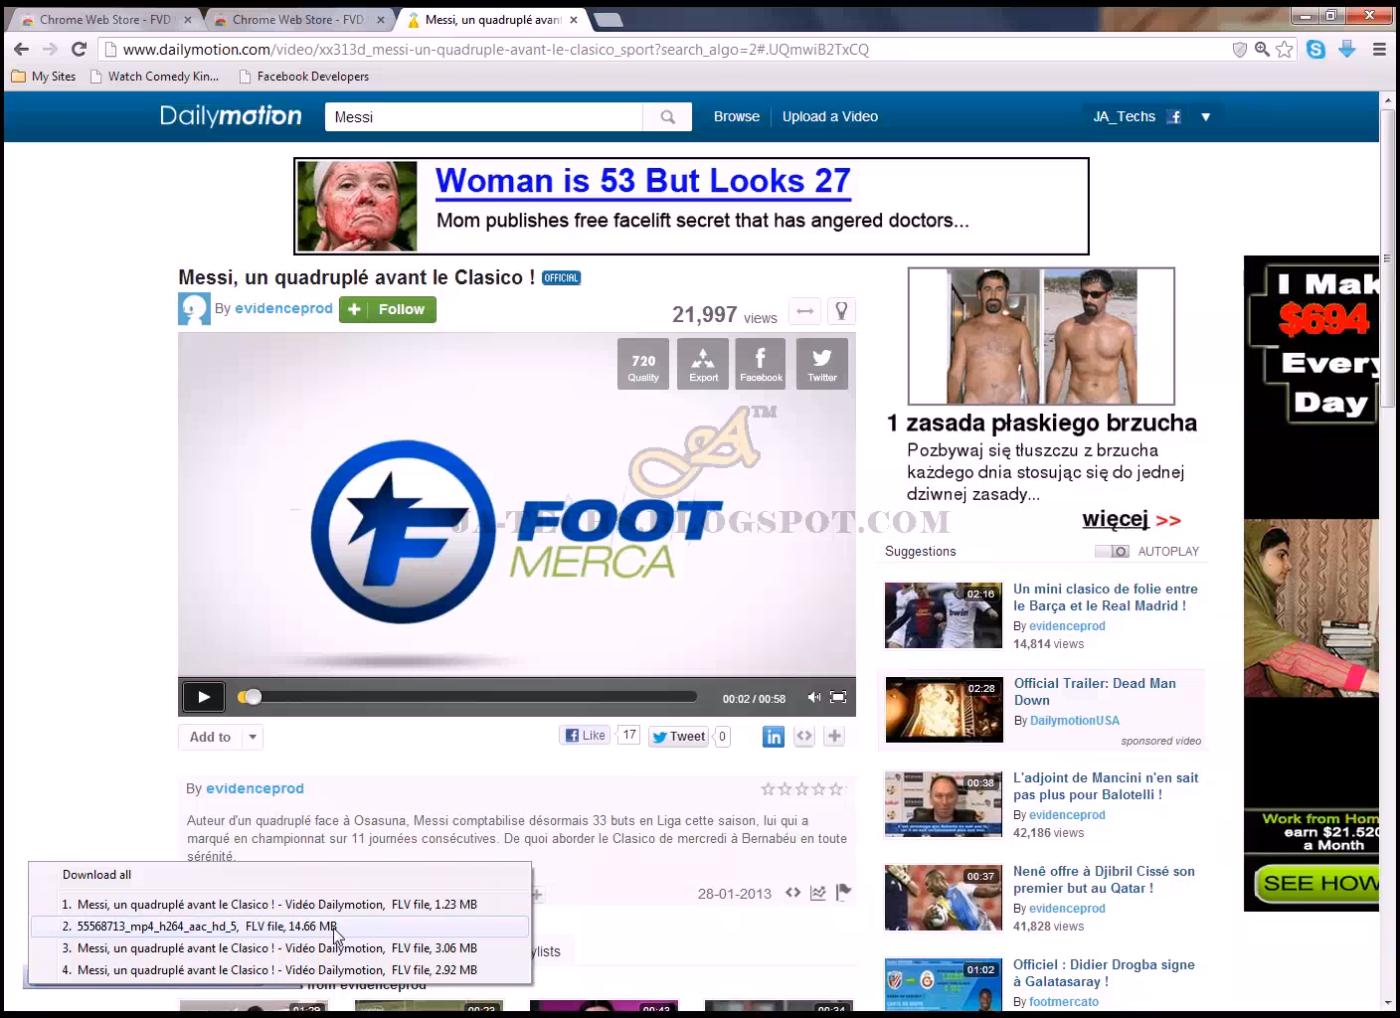Open the Dailymotion logo home link
This screenshot has height=1018, width=1400.
231,116
